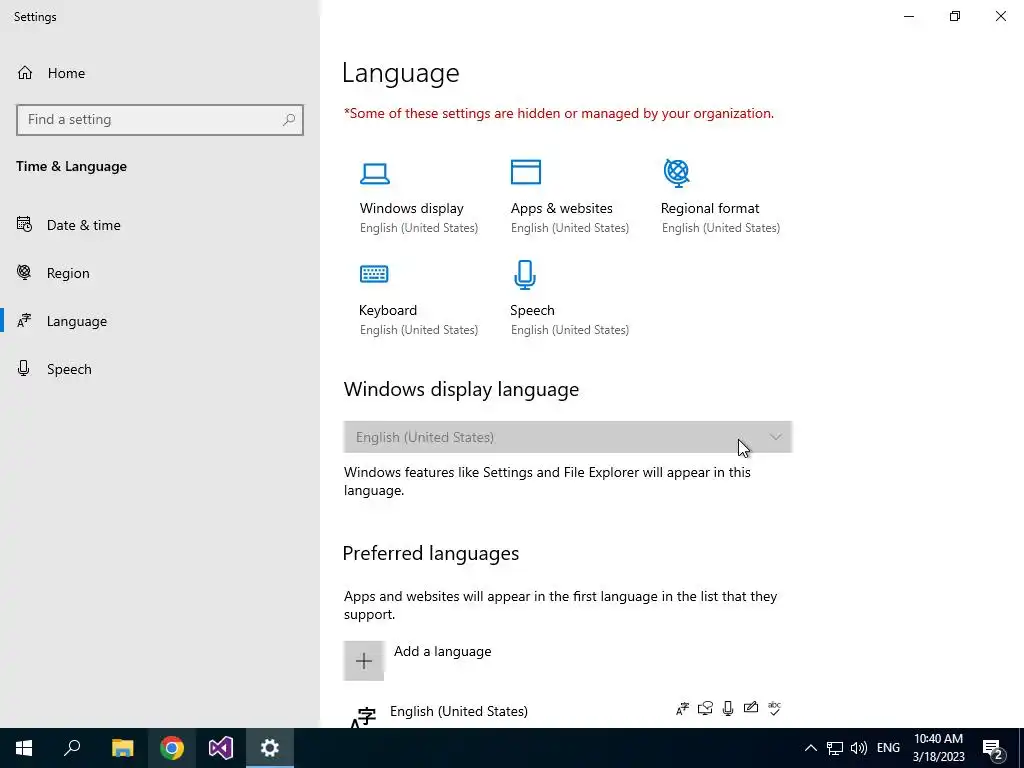The image size is (1024, 768).
Task: Show hidden tray icons chevron
Action: (810, 748)
